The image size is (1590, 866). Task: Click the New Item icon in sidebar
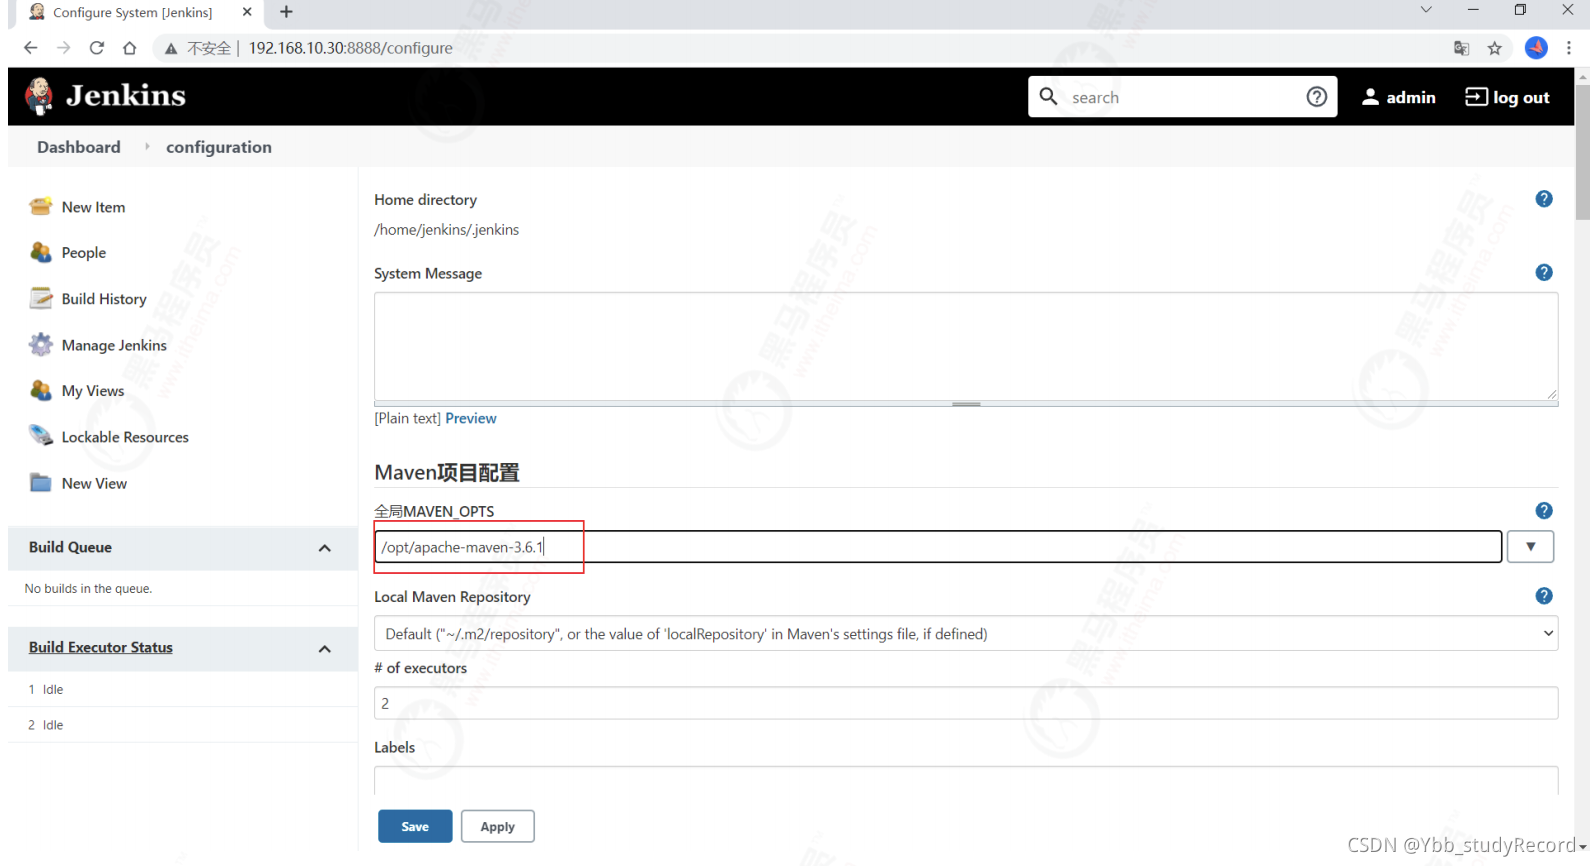point(41,207)
